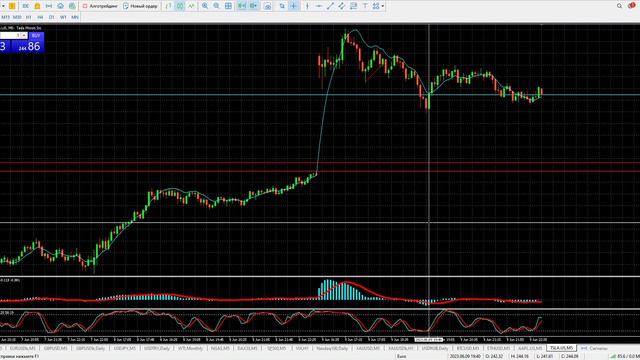The image size is (640, 360).
Task: Select the vertical line drawing tool
Action: [x=307, y=6]
